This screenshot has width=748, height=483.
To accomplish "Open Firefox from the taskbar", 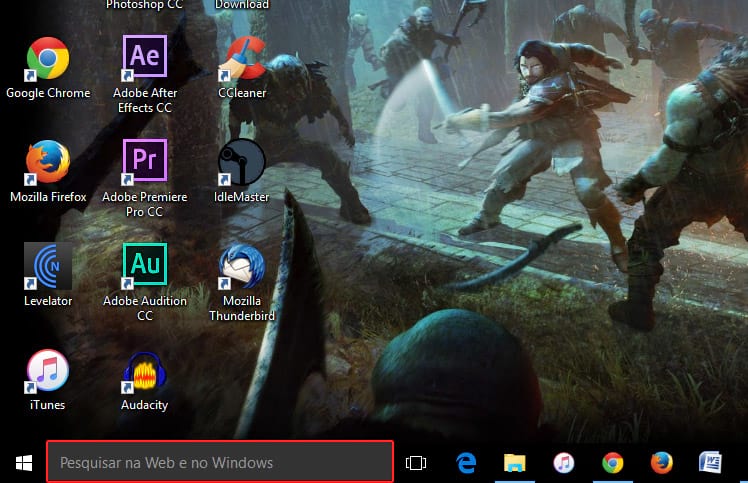I will tap(662, 463).
